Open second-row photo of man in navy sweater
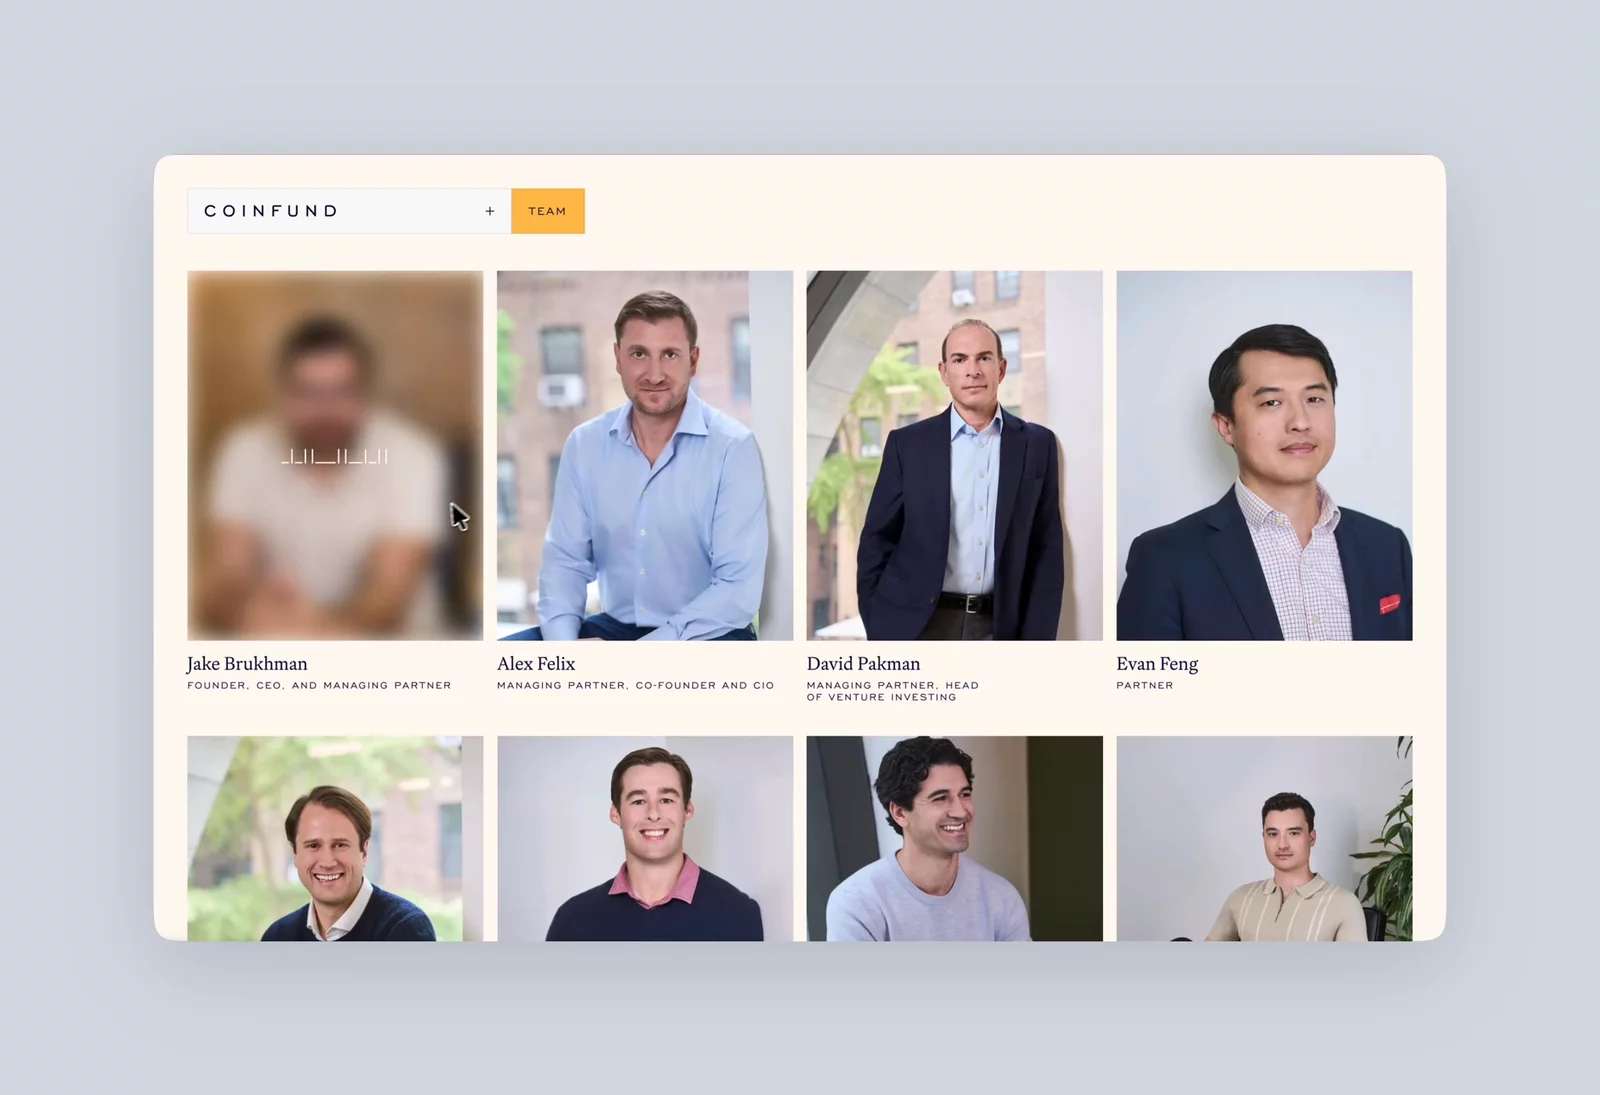This screenshot has height=1095, width=1600. pos(335,839)
